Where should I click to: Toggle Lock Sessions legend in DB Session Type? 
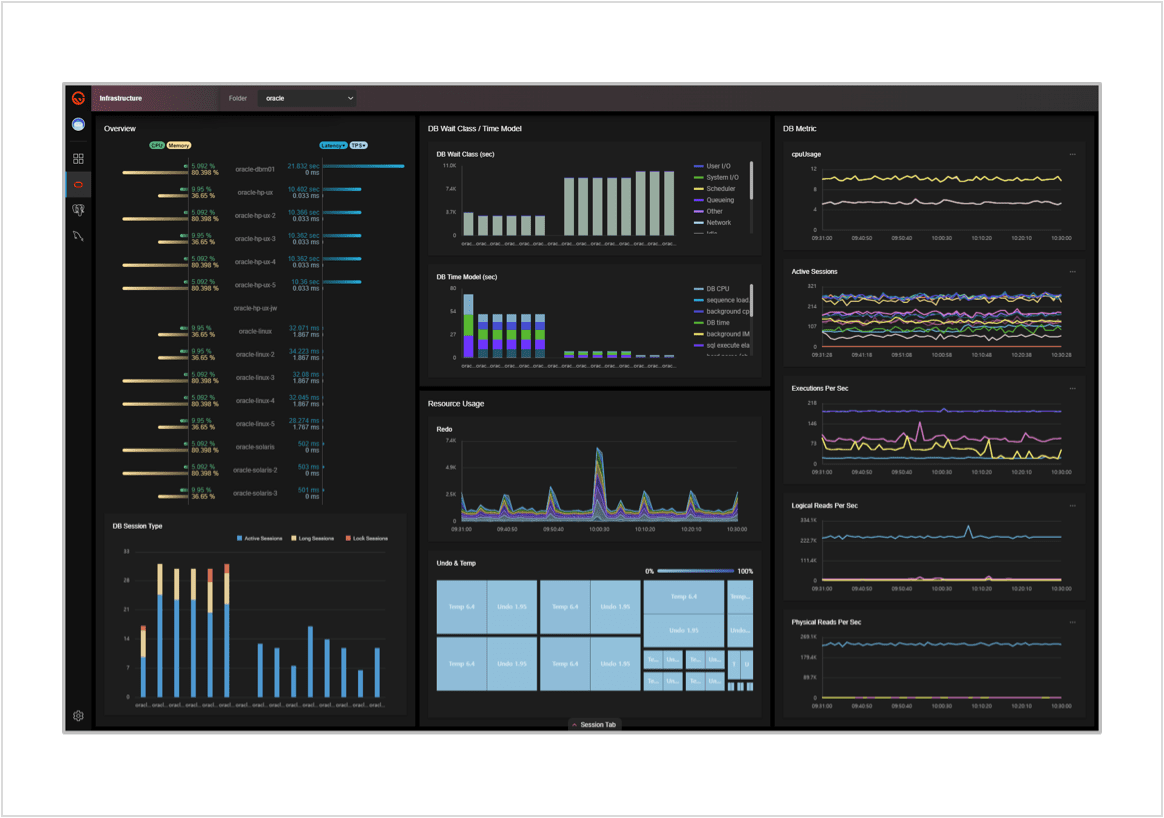pos(367,539)
